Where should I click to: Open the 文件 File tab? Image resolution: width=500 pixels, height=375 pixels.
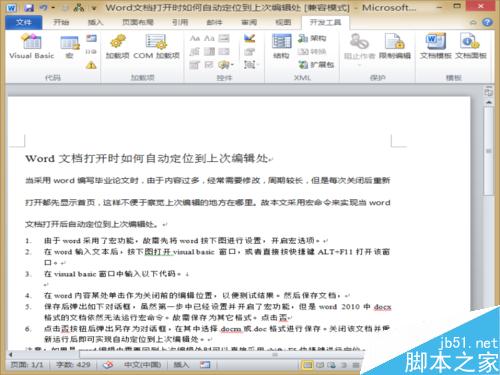(x=23, y=22)
